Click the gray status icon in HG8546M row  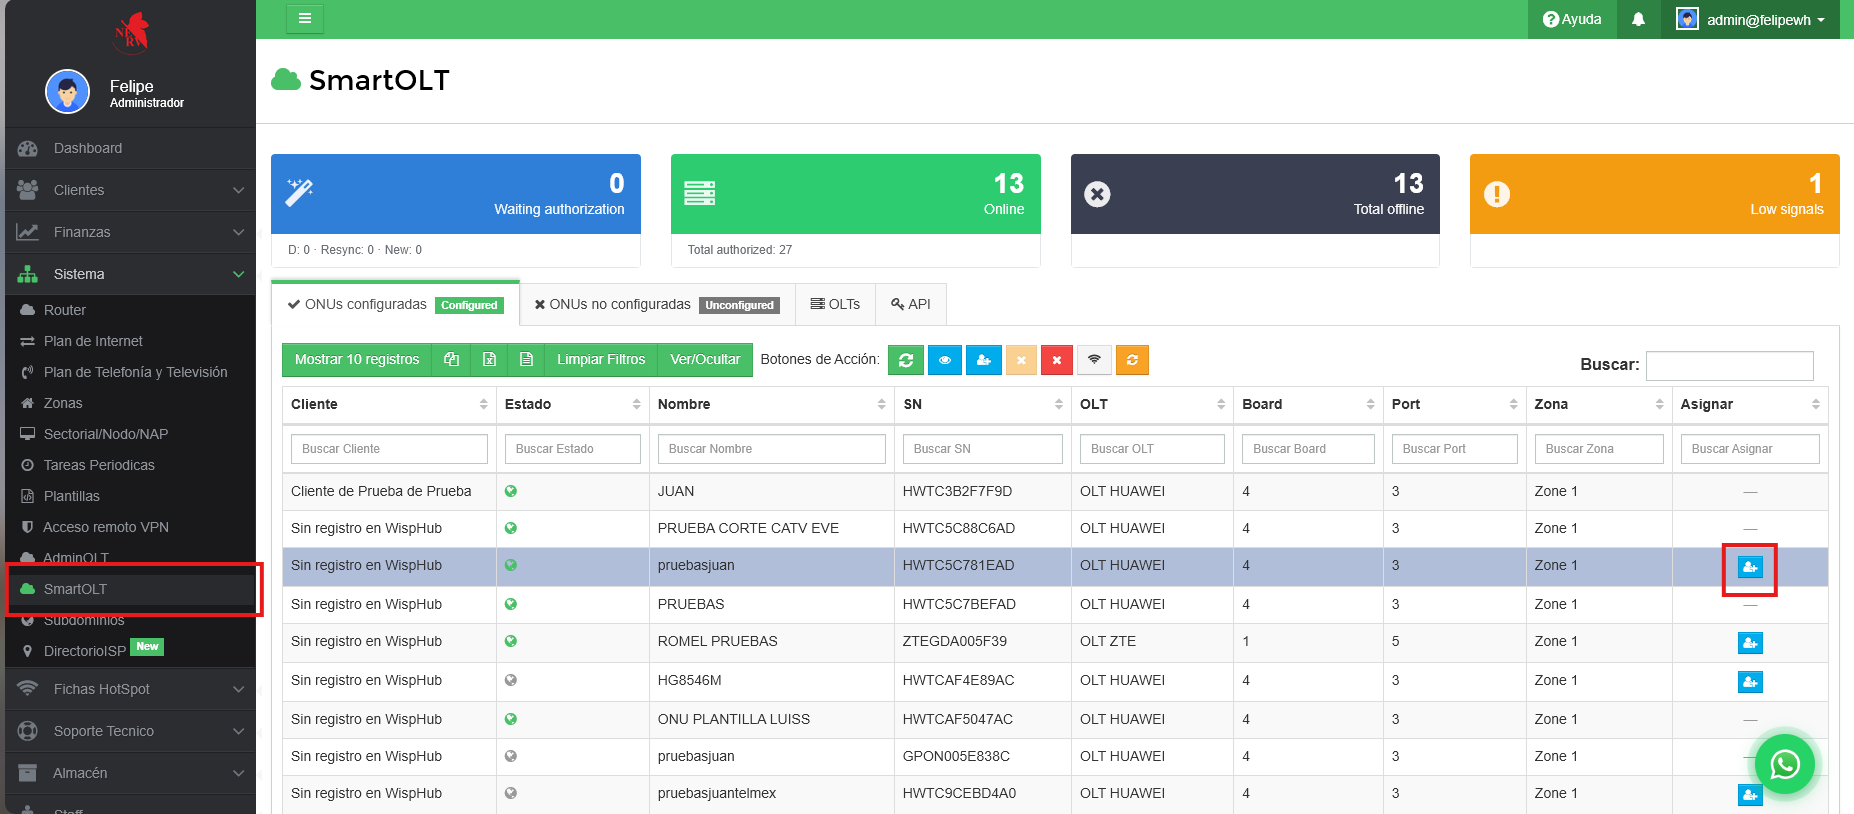(x=511, y=680)
